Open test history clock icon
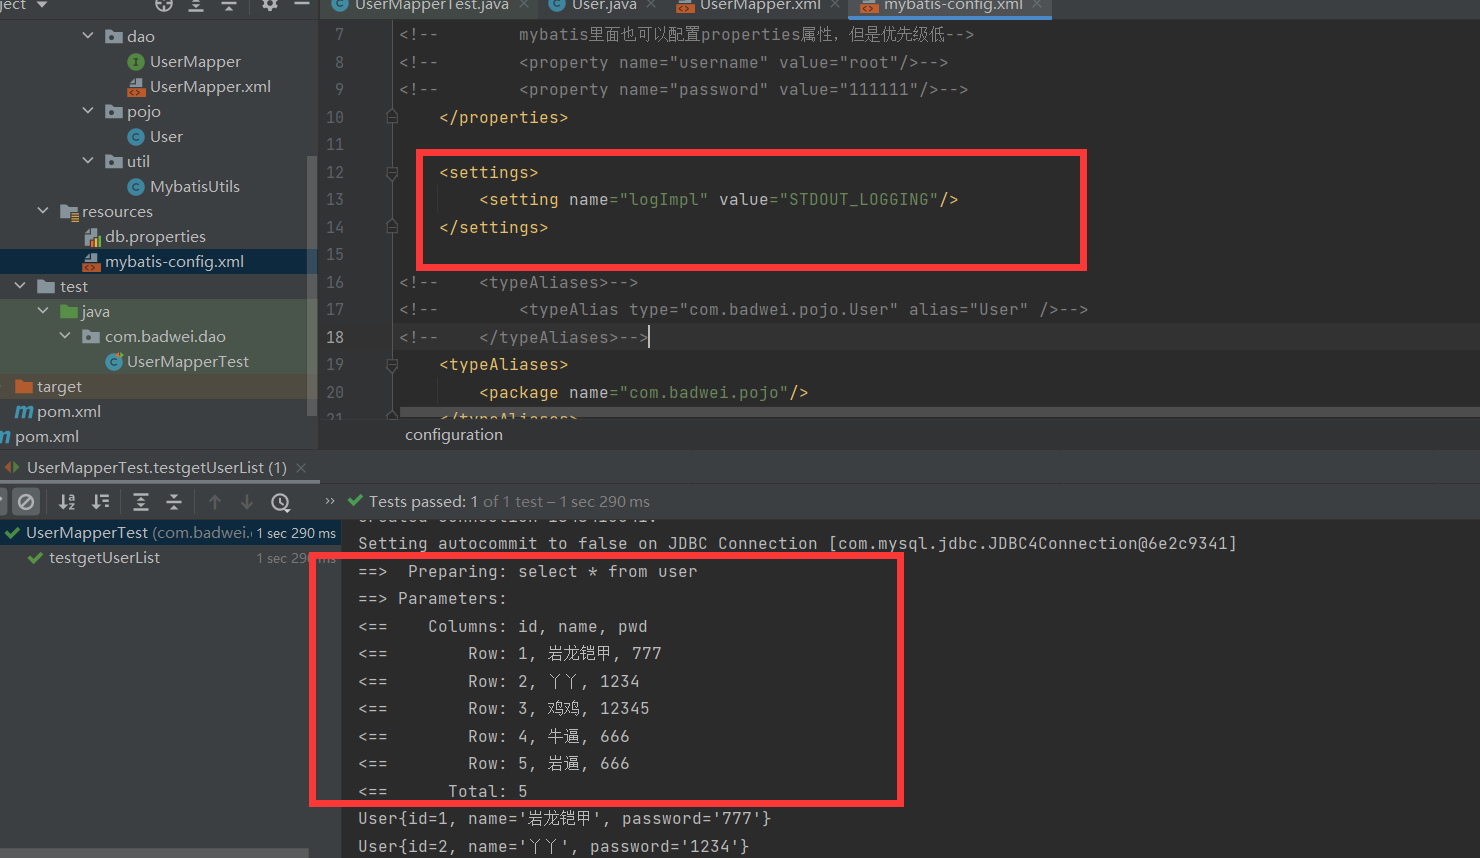Viewport: 1480px width, 858px height. [281, 502]
